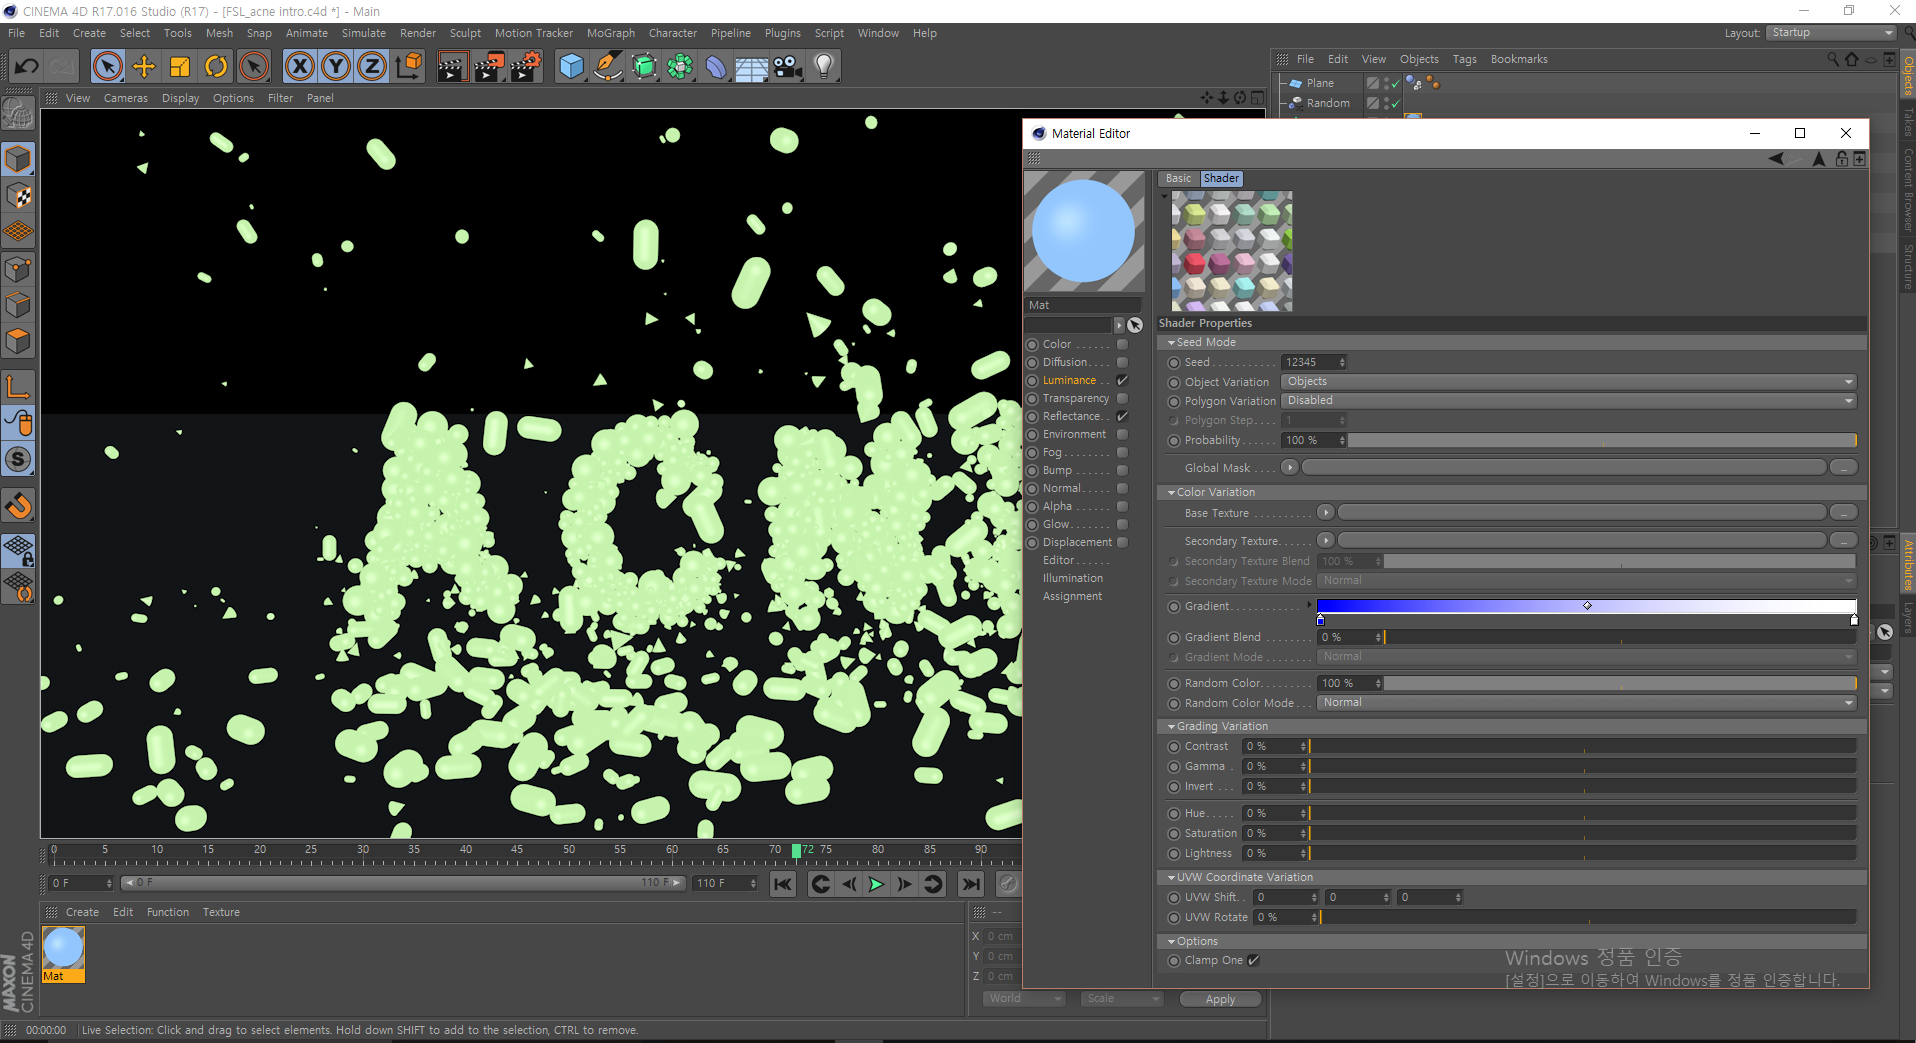This screenshot has height=1043, width=1916.
Task: Enable the Alpha channel checkbox
Action: tap(1122, 507)
